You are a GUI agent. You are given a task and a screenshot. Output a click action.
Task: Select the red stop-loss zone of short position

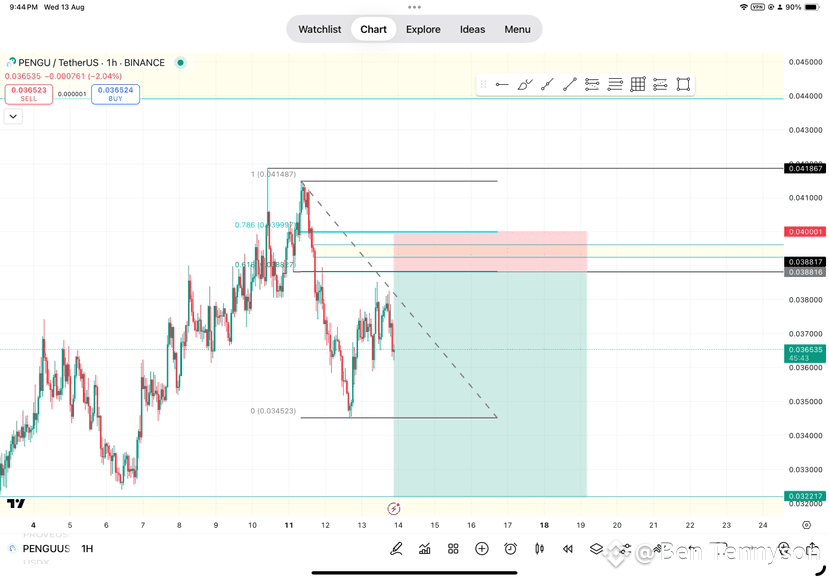point(490,252)
